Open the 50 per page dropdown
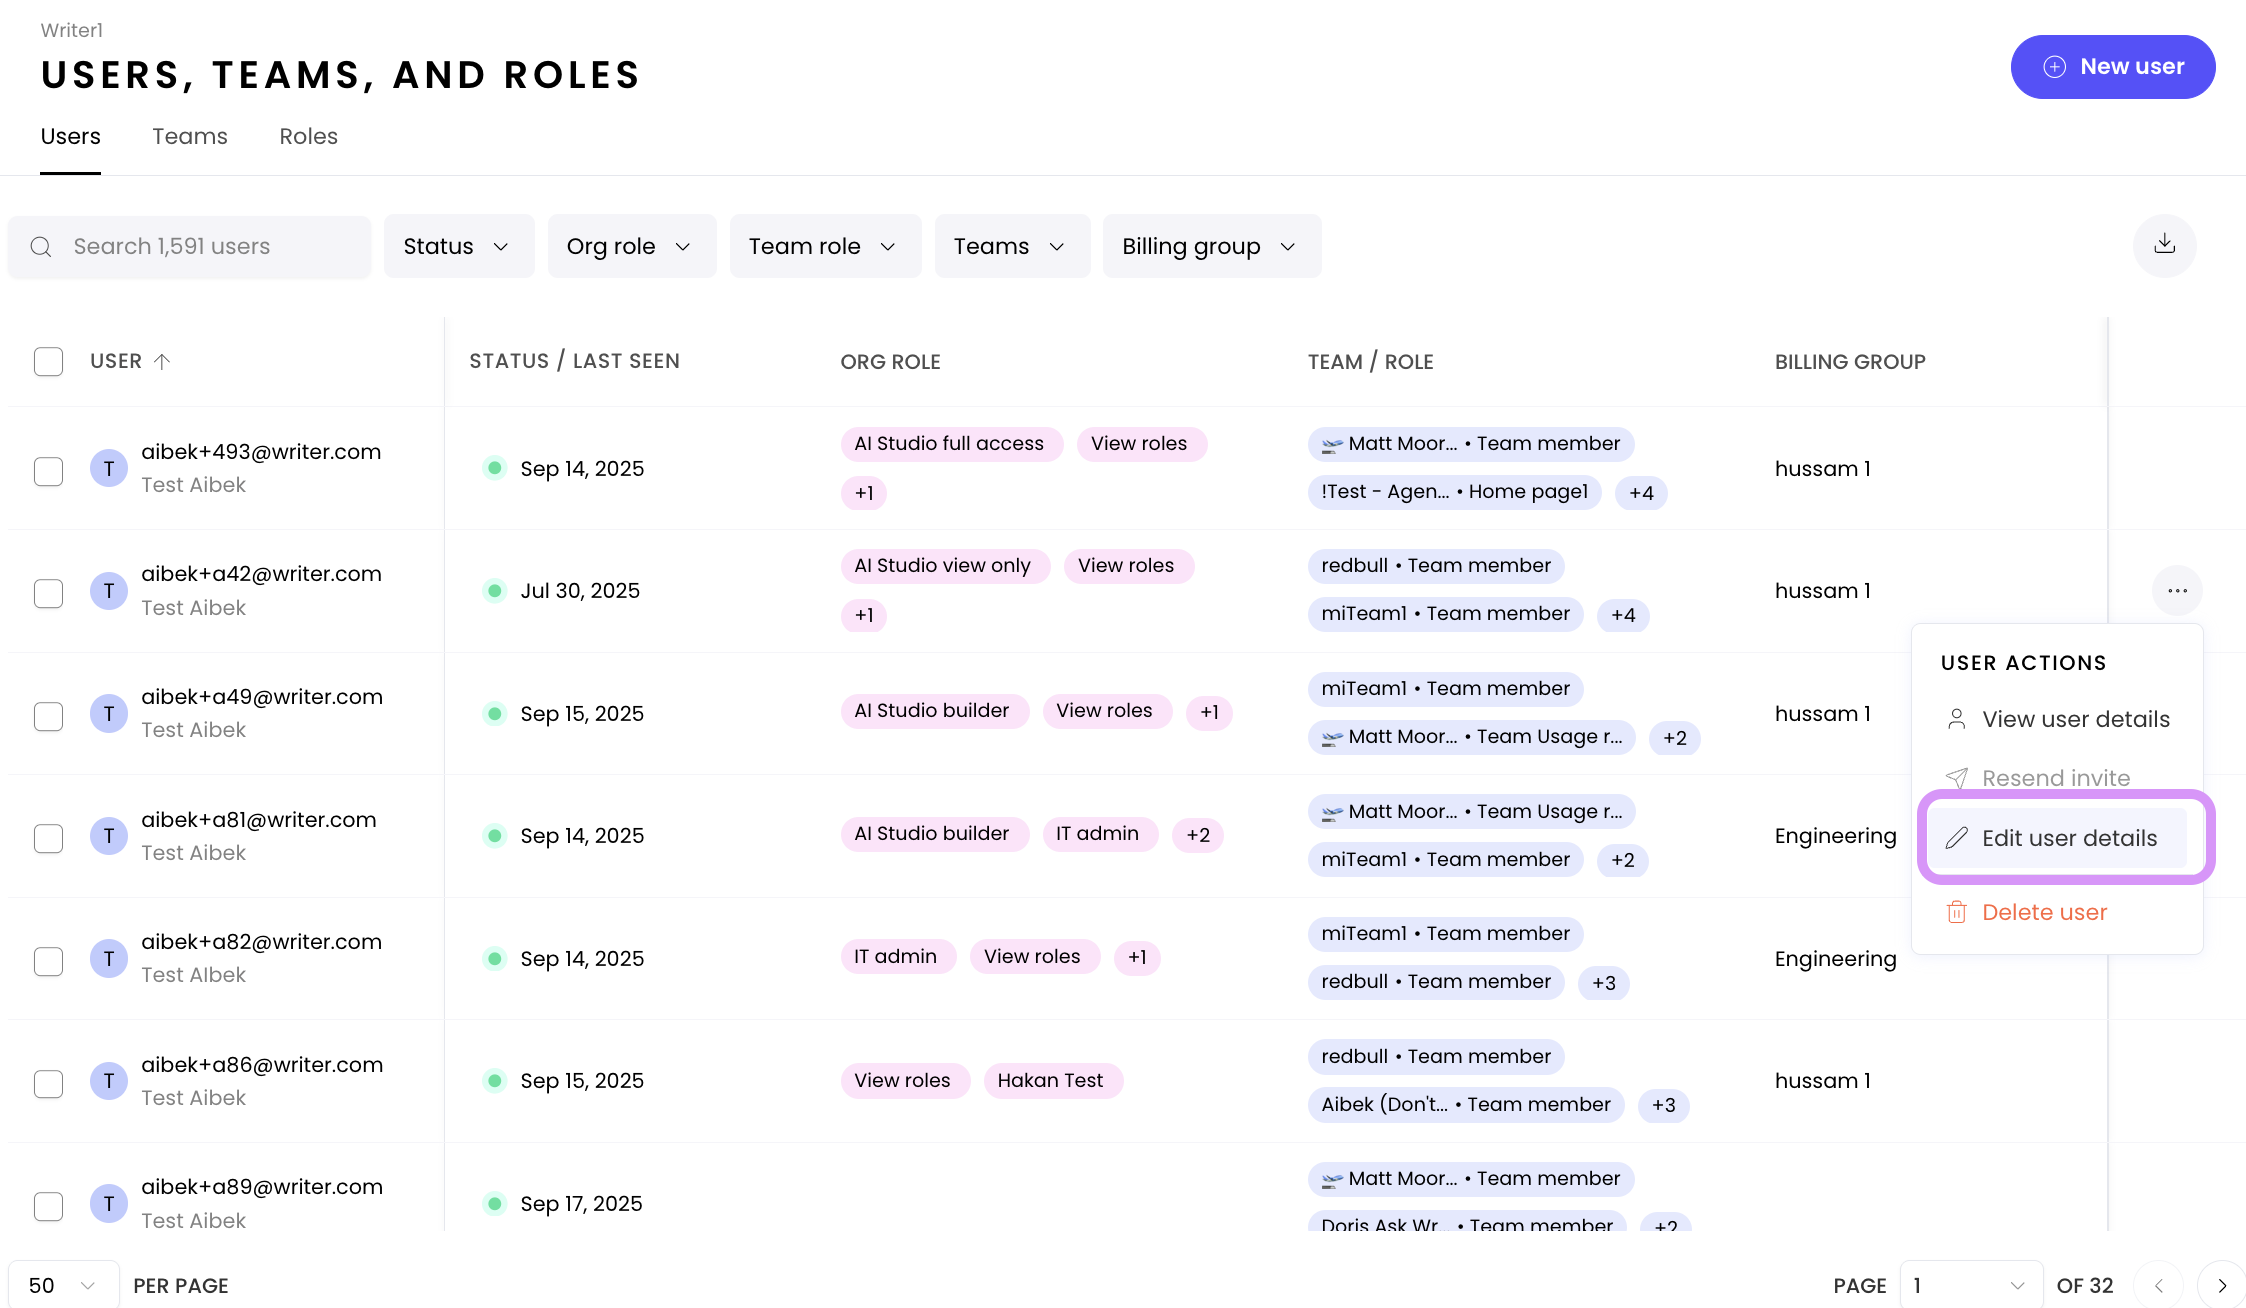 [62, 1286]
